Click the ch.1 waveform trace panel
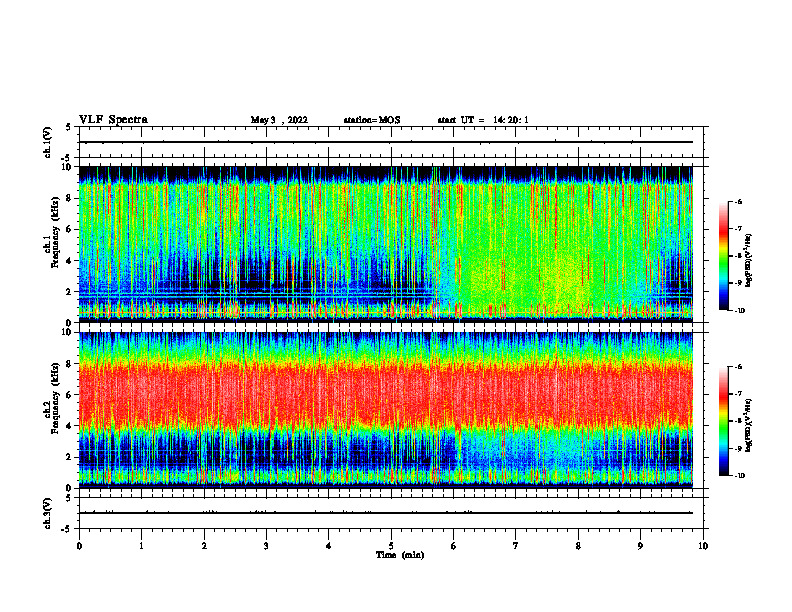Viewport: 792px width, 612px height. pyautogui.click(x=391, y=142)
